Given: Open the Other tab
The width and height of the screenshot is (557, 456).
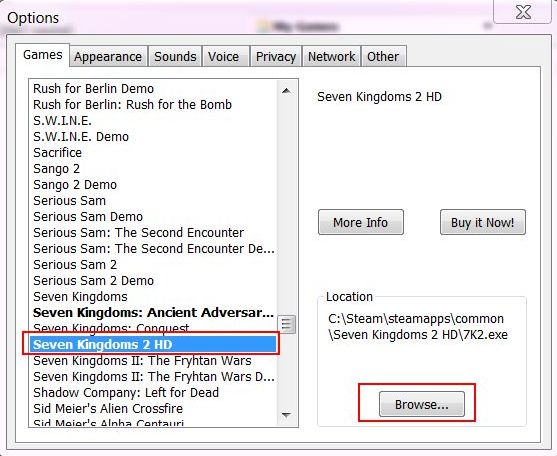Looking at the screenshot, I should [x=383, y=56].
